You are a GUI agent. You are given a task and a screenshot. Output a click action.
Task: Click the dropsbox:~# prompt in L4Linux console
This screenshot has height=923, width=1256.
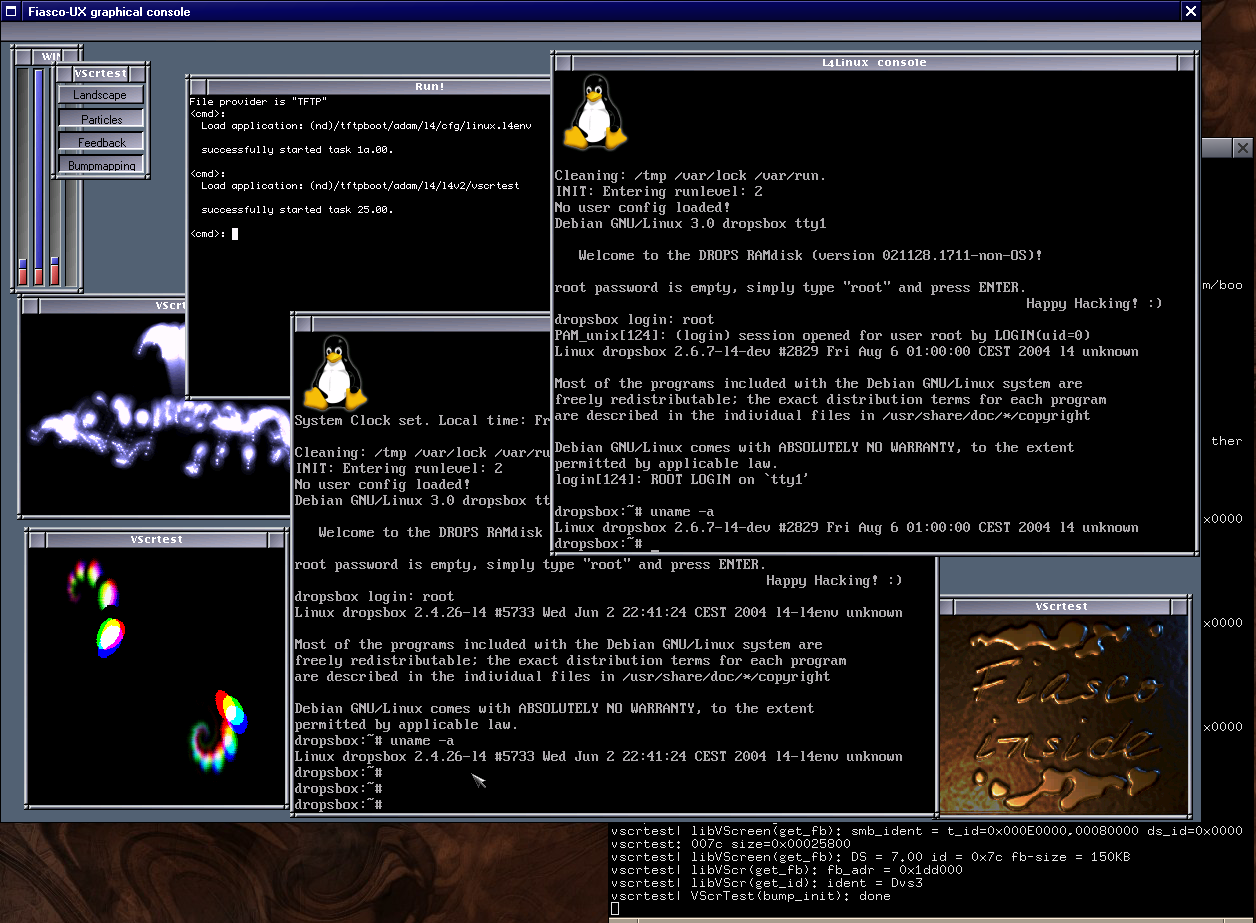[598, 543]
